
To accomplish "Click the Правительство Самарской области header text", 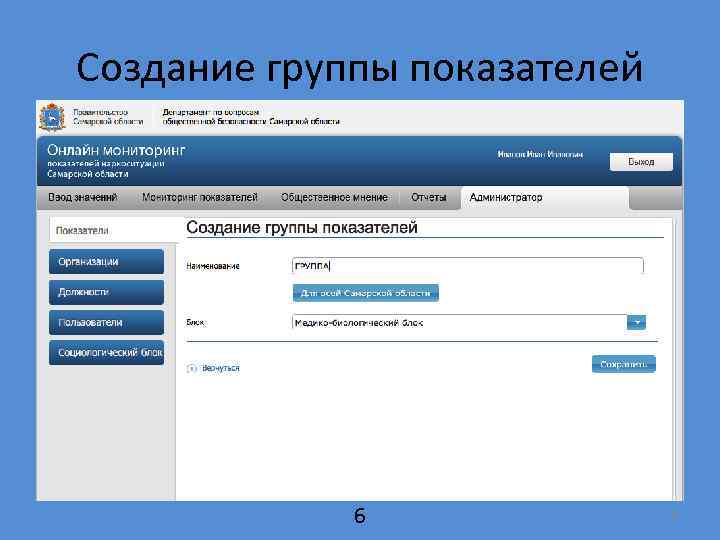I will (108, 117).
